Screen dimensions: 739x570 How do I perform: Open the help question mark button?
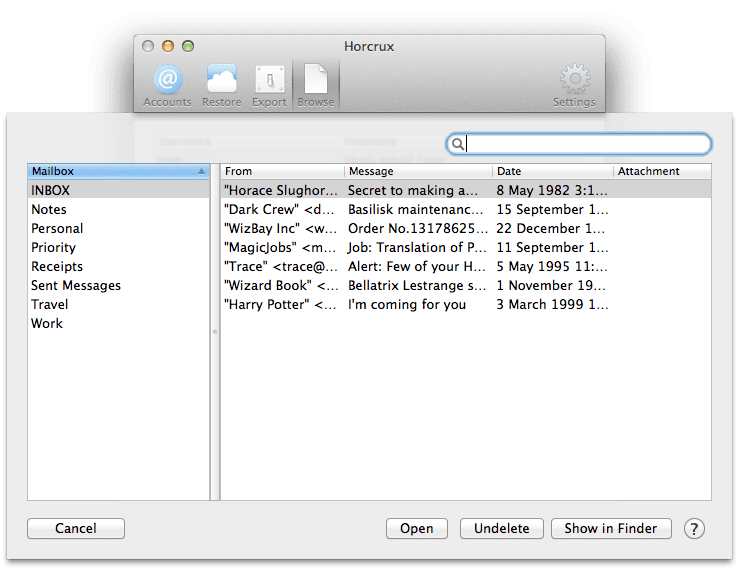[694, 529]
